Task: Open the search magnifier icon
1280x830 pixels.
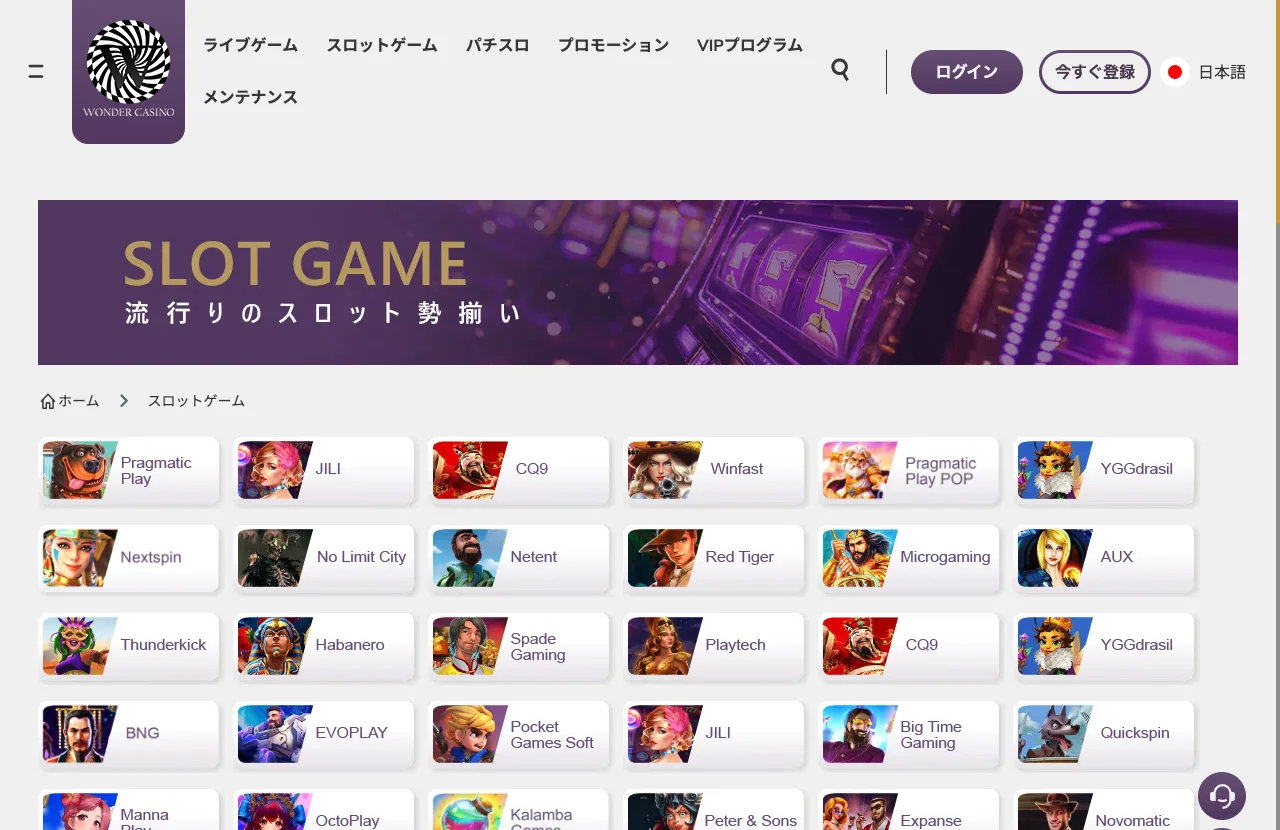Action: point(840,70)
